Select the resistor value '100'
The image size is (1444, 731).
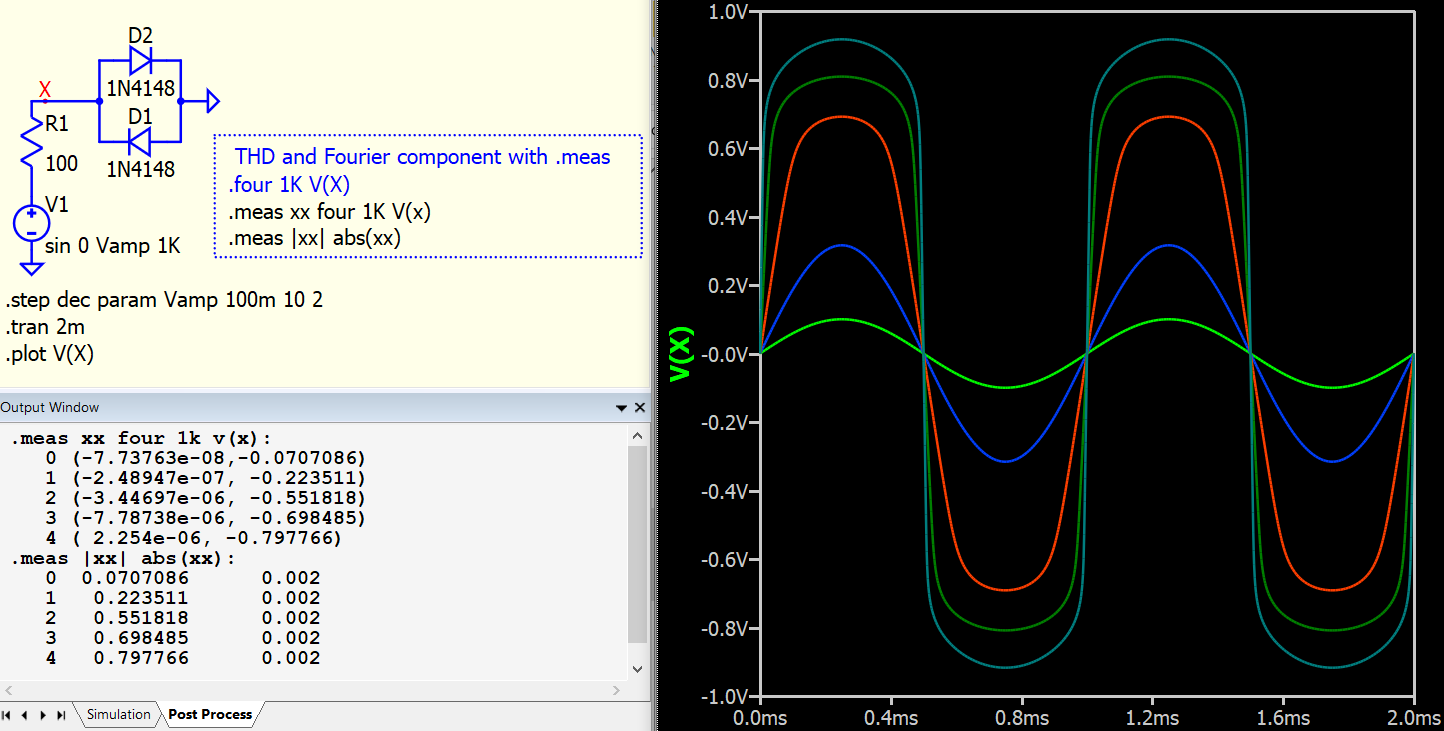click(62, 163)
